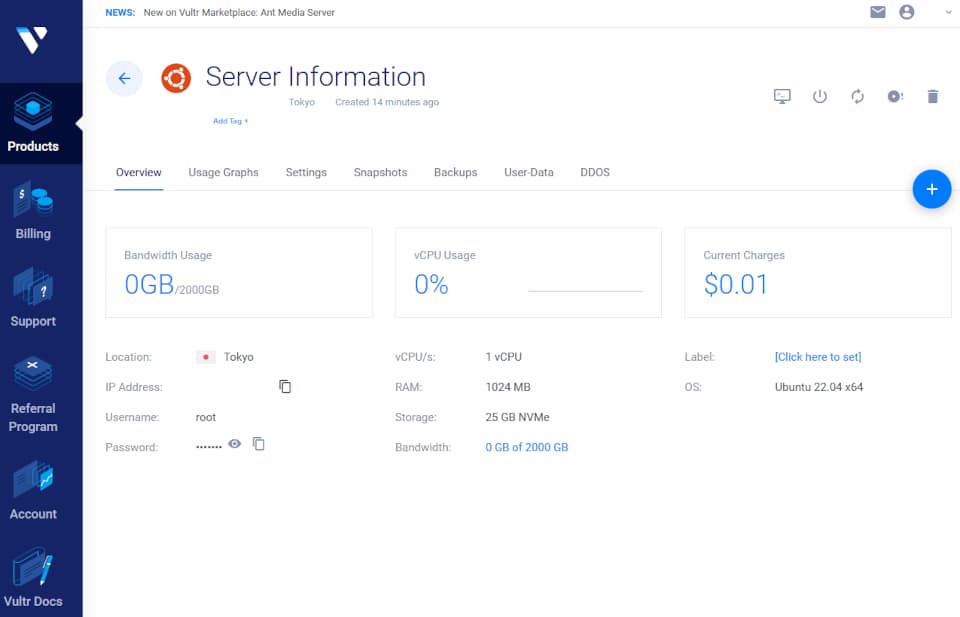The height and width of the screenshot is (617, 960).
Task: Stop the server with power icon
Action: click(x=820, y=96)
